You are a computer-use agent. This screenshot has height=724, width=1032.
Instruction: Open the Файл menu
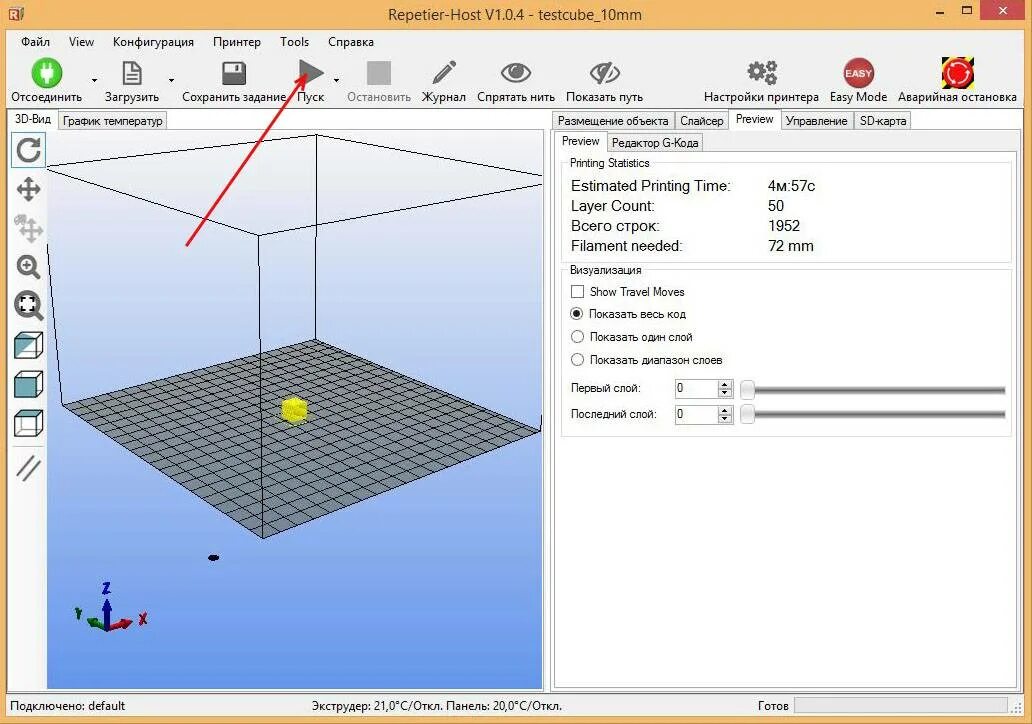[x=35, y=41]
